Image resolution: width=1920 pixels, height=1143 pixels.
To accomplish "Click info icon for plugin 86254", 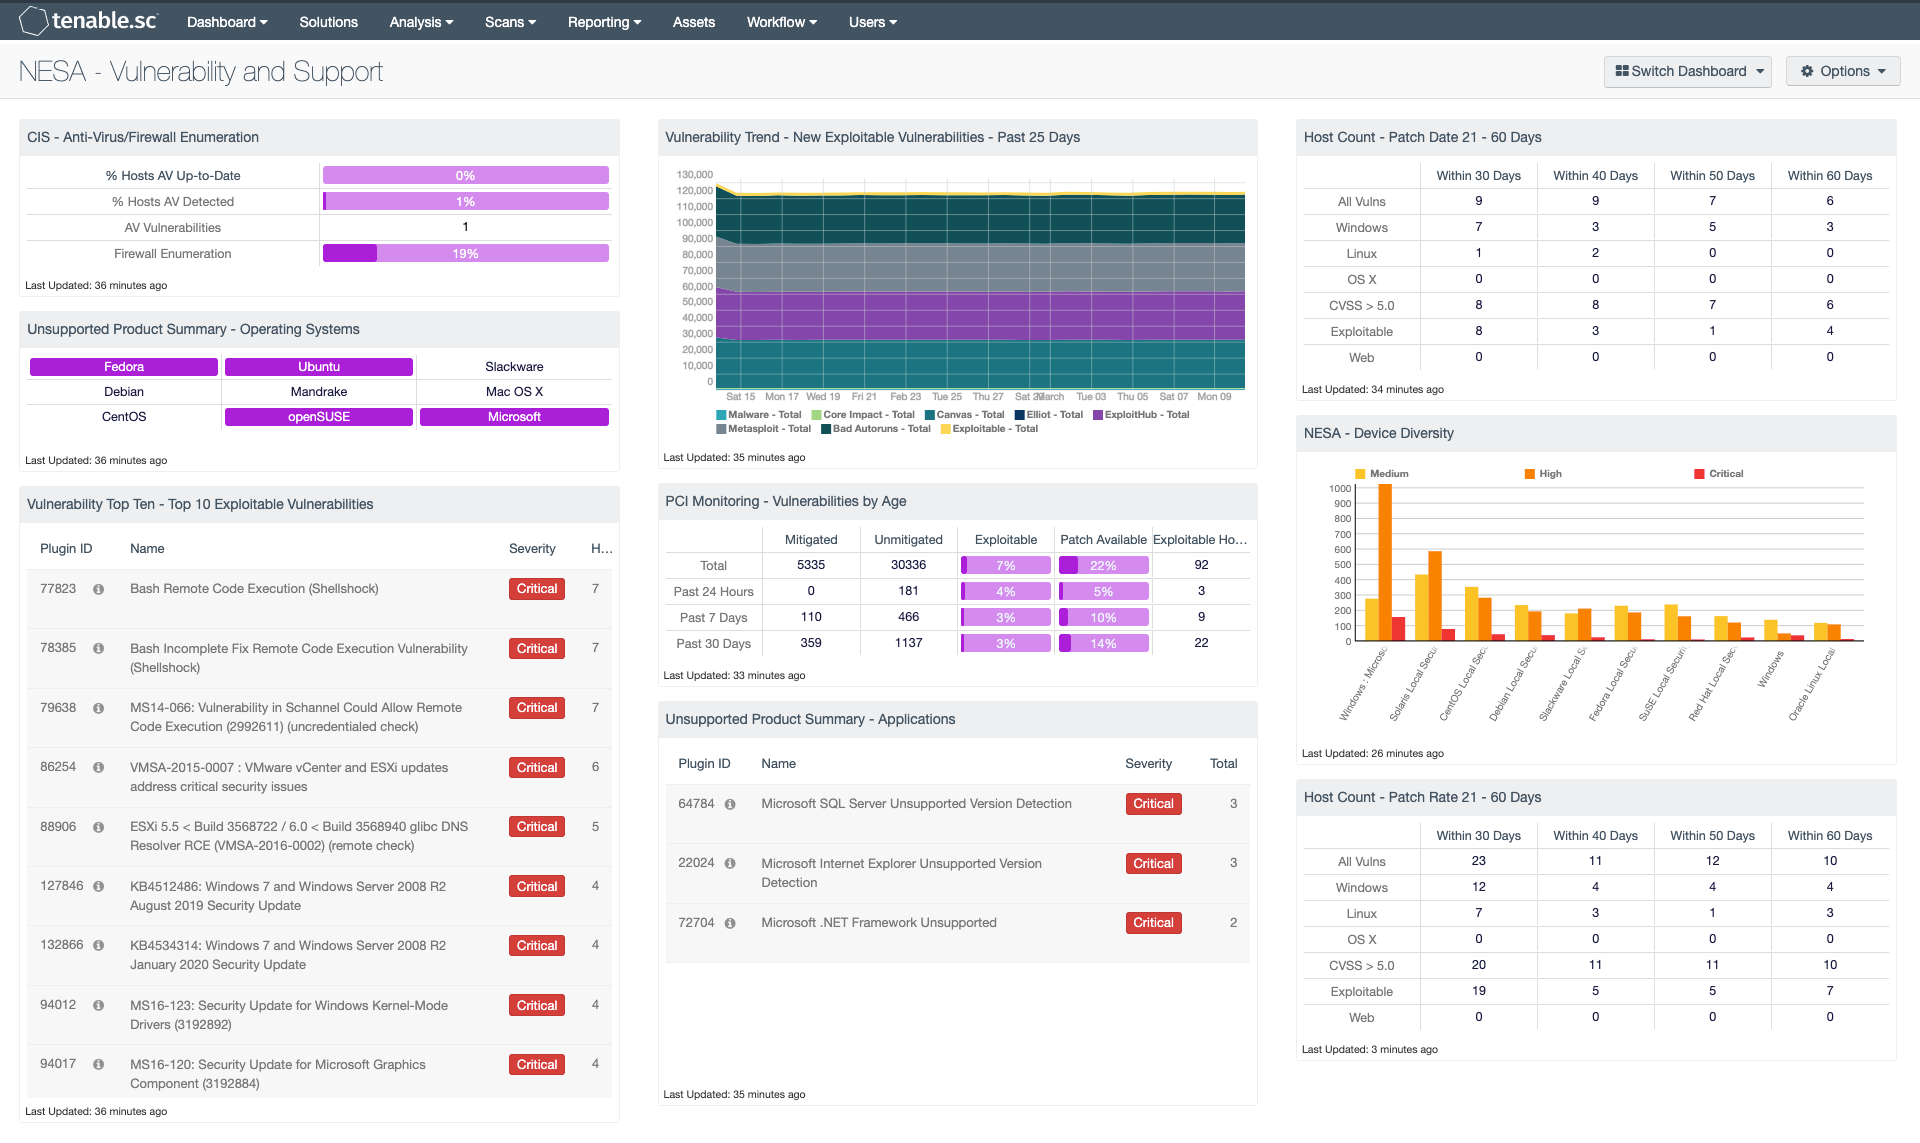I will 99,767.
